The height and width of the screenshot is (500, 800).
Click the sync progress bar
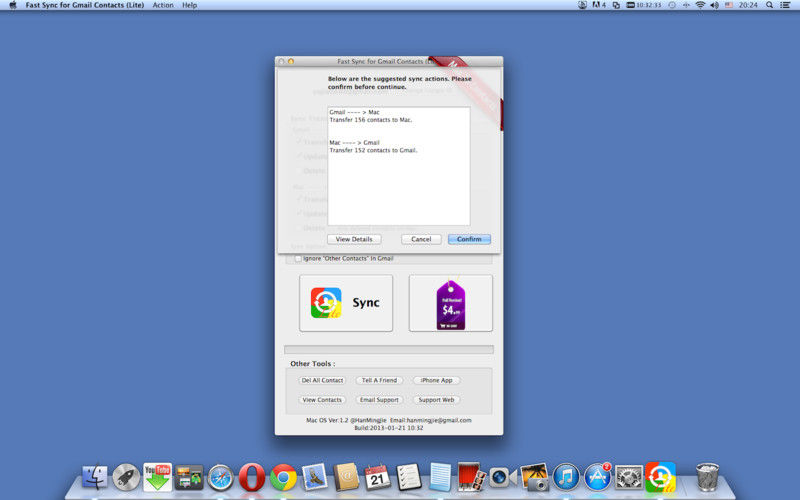coord(389,349)
